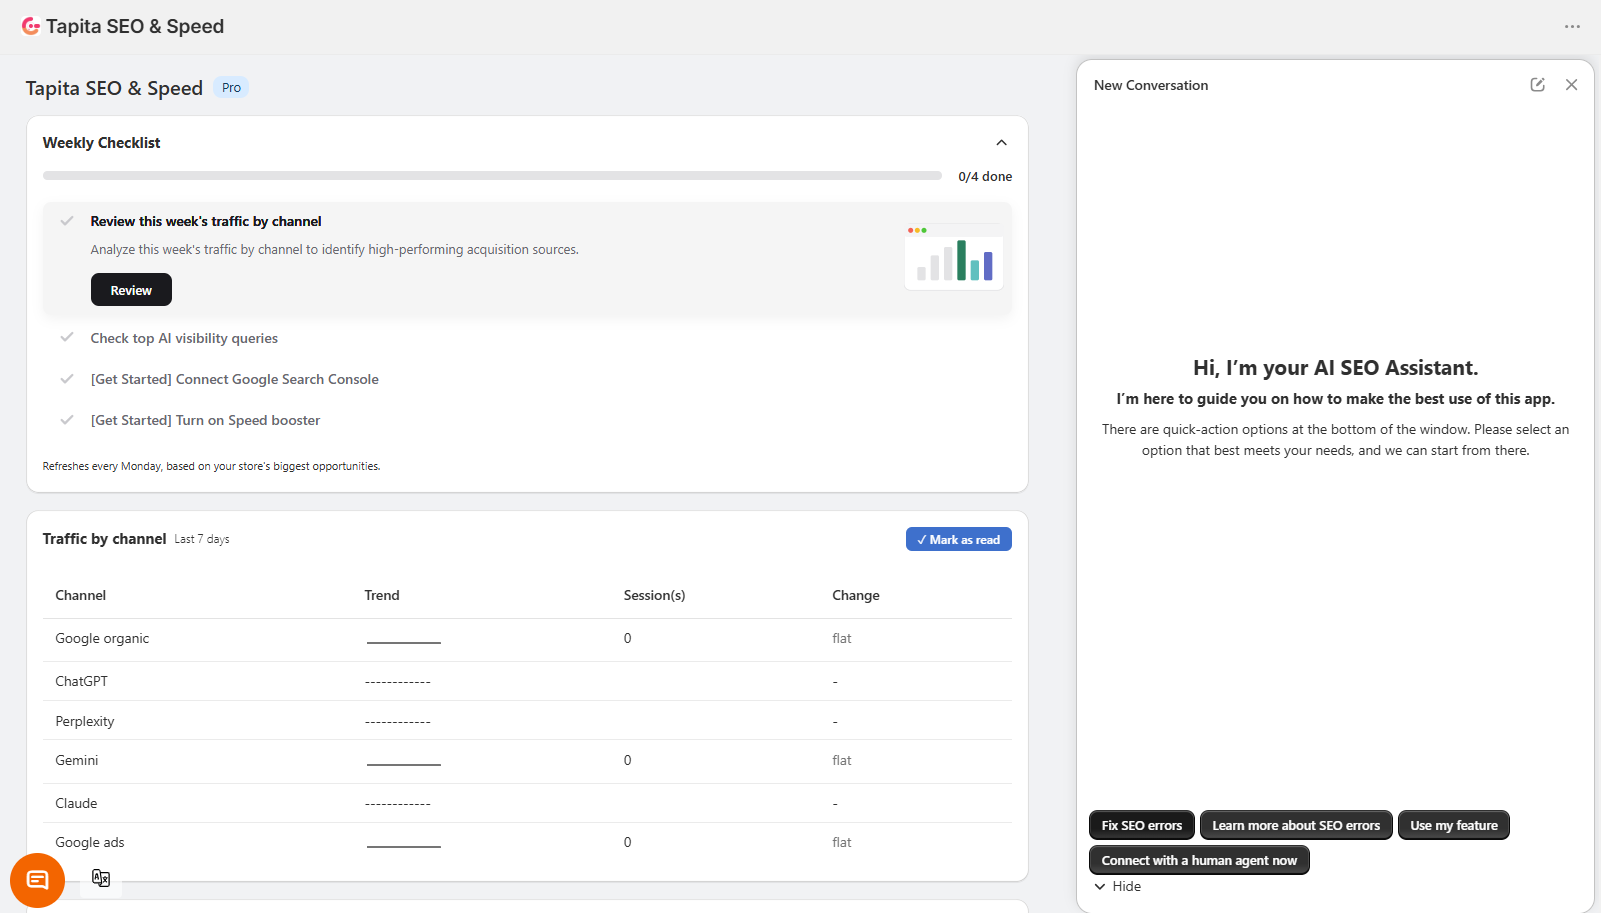Hide the quick-action options

pyautogui.click(x=1117, y=887)
